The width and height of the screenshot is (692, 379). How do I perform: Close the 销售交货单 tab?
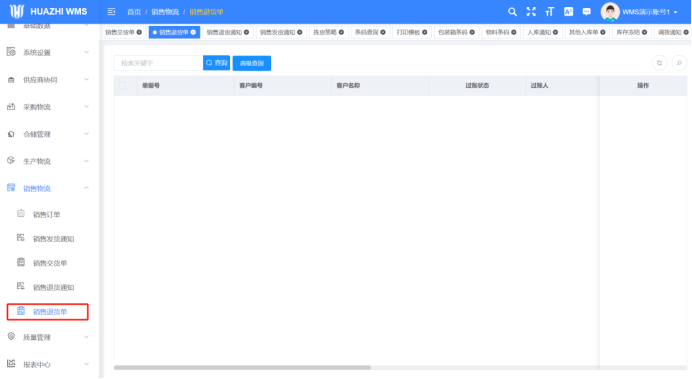pyautogui.click(x=139, y=32)
